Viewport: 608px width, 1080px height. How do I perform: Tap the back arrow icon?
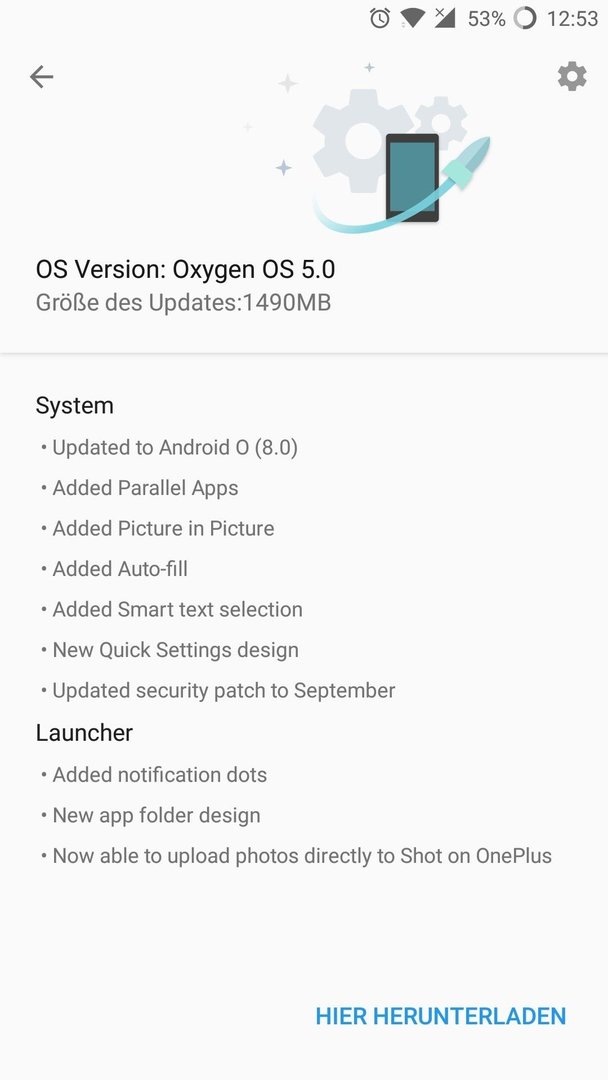pyautogui.click(x=41, y=76)
